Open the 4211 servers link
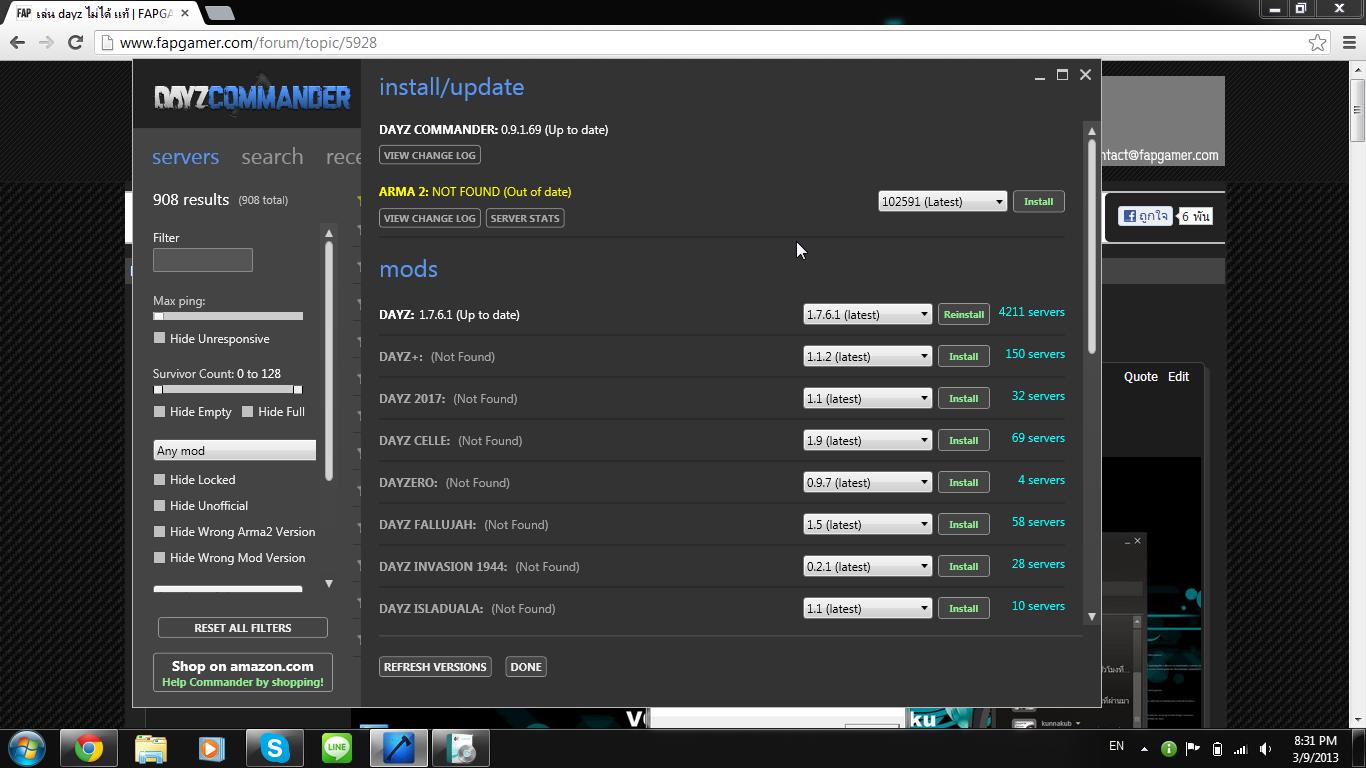Screen dimensions: 1366x768 coord(1031,312)
